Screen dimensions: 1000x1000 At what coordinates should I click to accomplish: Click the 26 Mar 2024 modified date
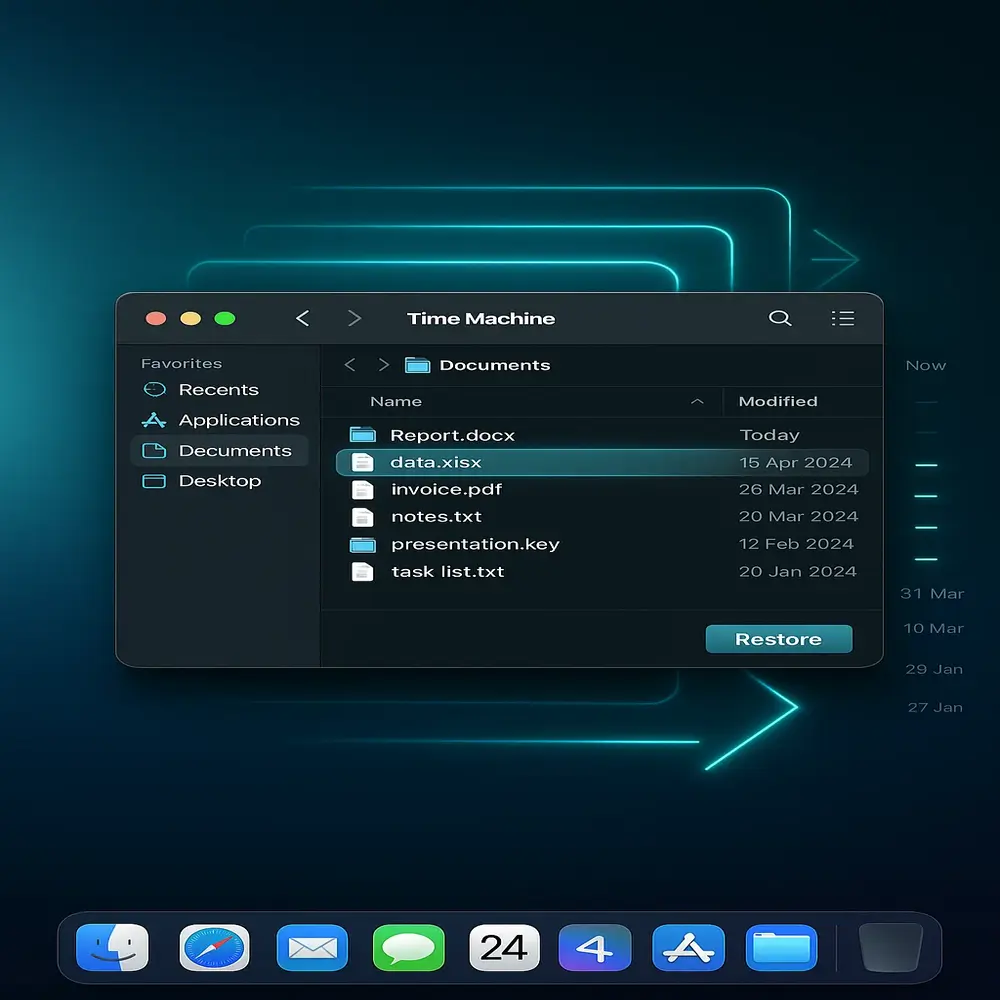[798, 490]
